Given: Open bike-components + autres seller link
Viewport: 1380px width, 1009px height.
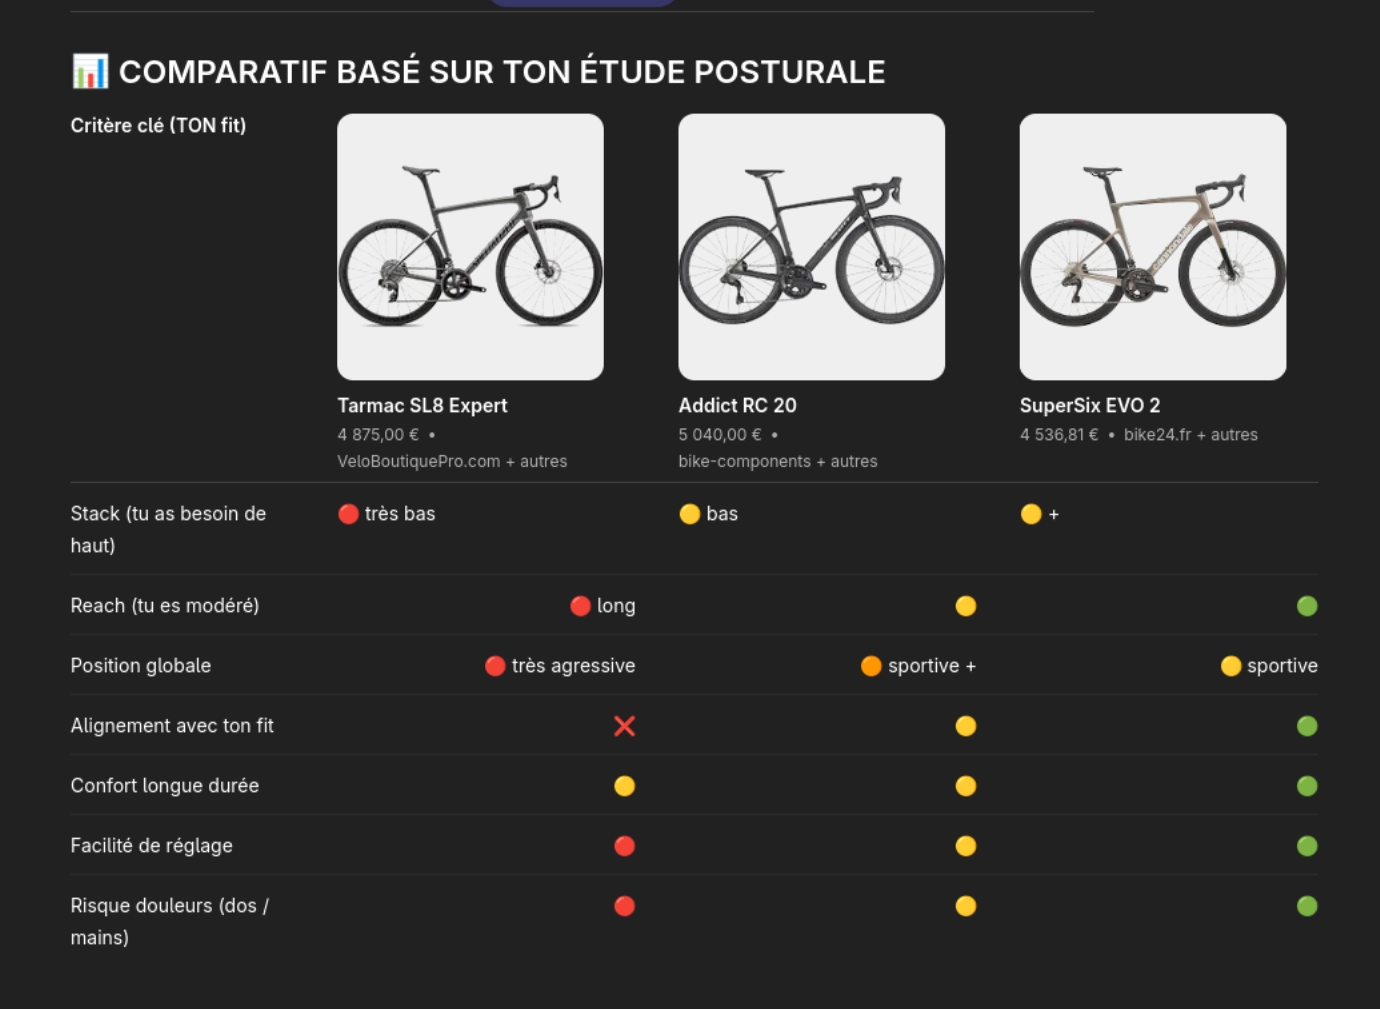Looking at the screenshot, I should [x=777, y=461].
